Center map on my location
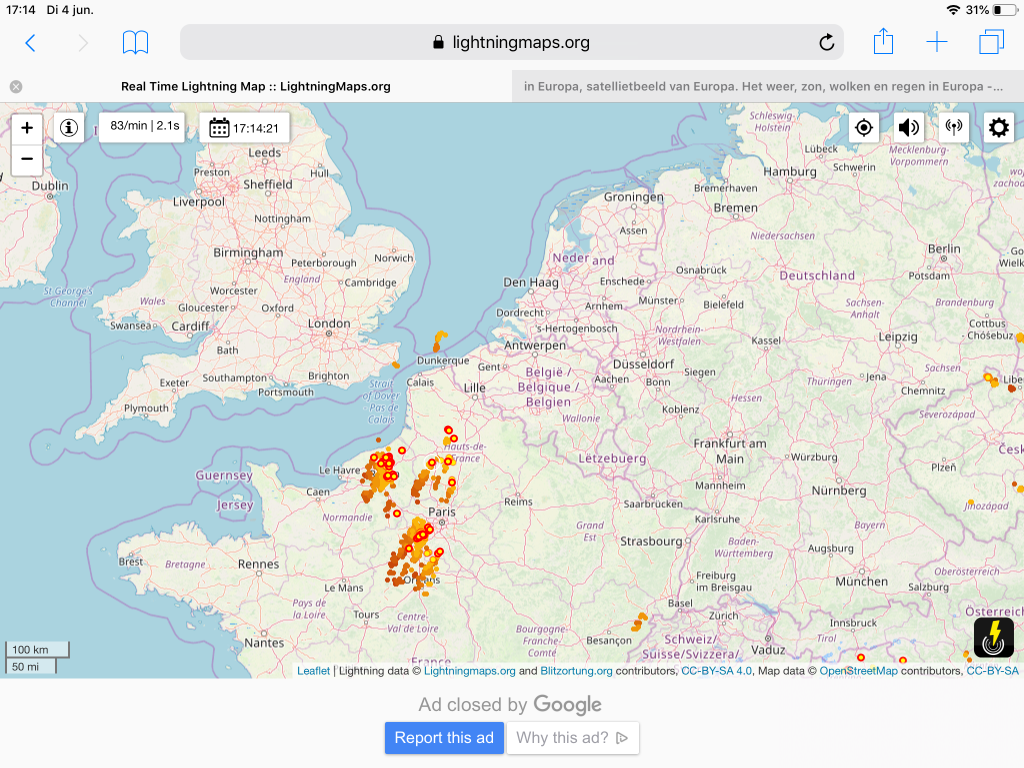 (863, 127)
